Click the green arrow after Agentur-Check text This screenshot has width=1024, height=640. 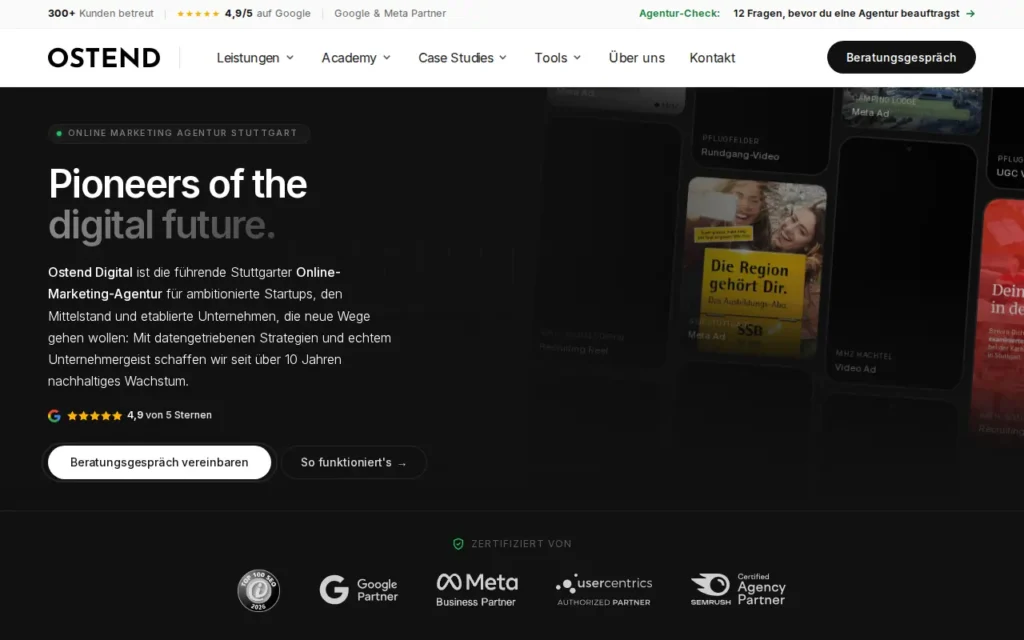(970, 13)
